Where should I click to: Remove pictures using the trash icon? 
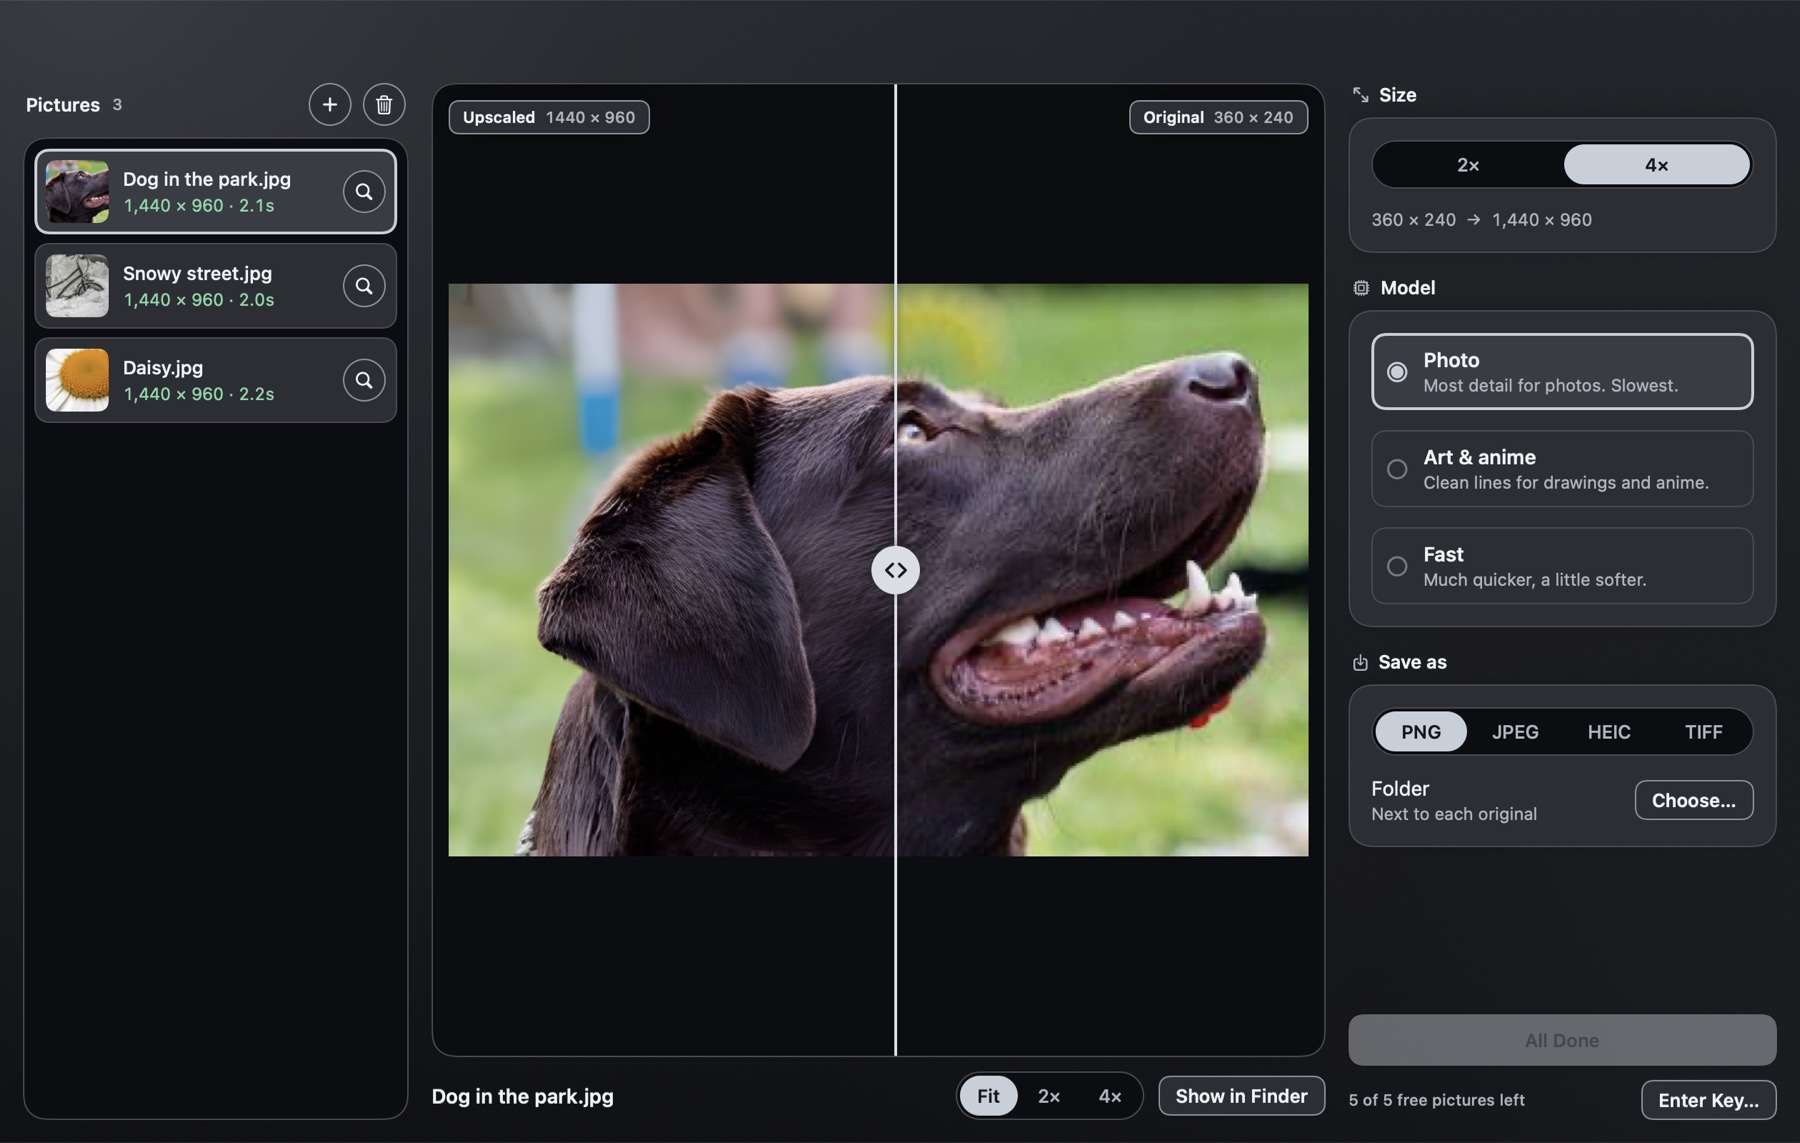click(x=384, y=104)
